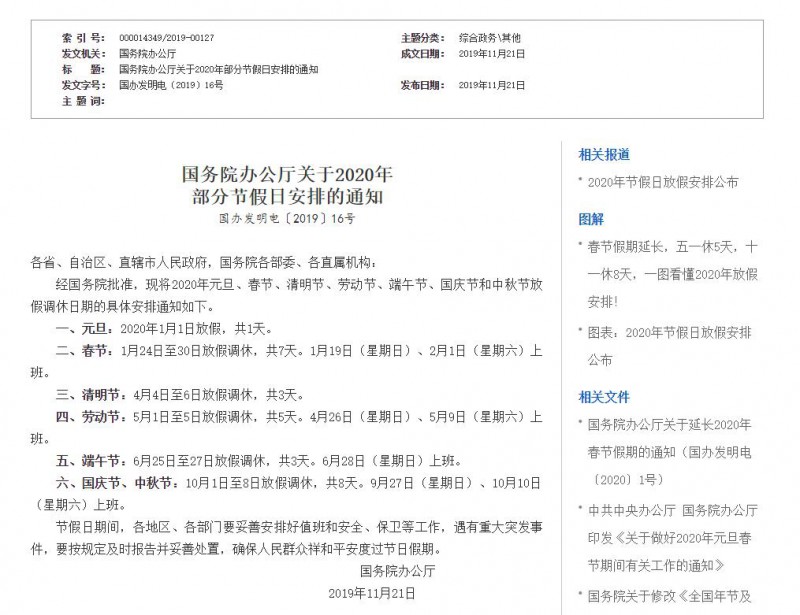
Task: Click the document number beneath the article title
Action: pyautogui.click(x=287, y=218)
